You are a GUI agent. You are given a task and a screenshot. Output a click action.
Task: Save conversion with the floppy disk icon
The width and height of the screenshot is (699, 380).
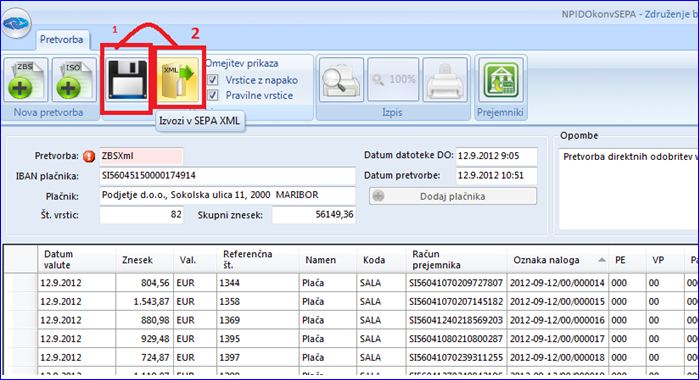pyautogui.click(x=127, y=79)
